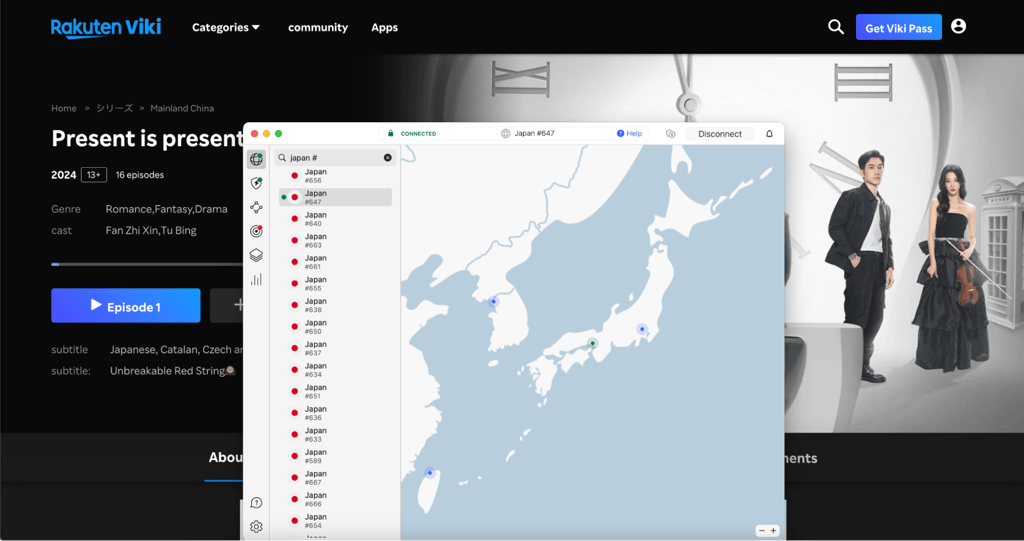Open Dark Web Monitor target icon
The image size is (1024, 541).
(256, 231)
